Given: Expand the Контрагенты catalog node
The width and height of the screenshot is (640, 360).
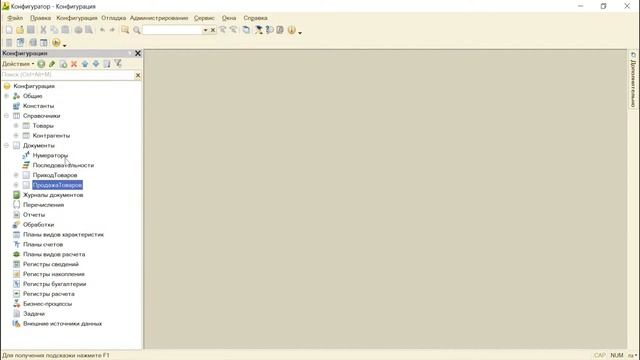Looking at the screenshot, I should [x=16, y=136].
